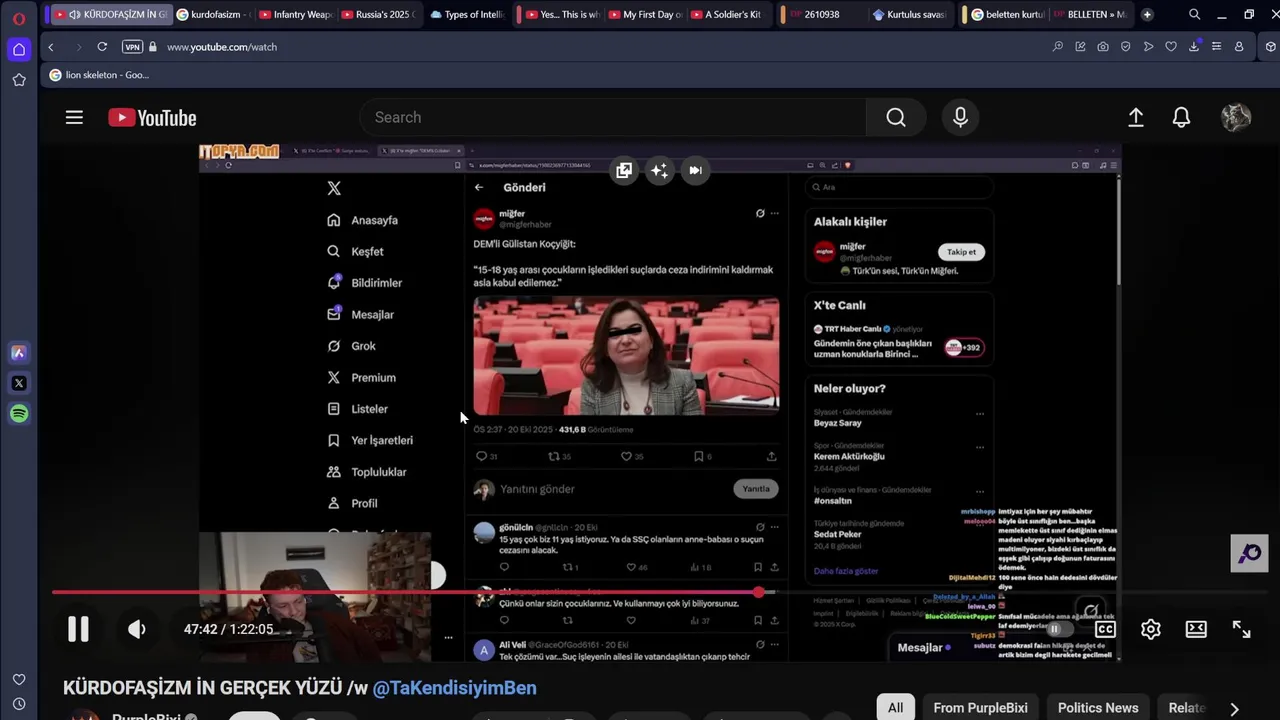Viewport: 1280px width, 720px height.
Task: Reload the page with the refresh button
Action: [x=102, y=47]
